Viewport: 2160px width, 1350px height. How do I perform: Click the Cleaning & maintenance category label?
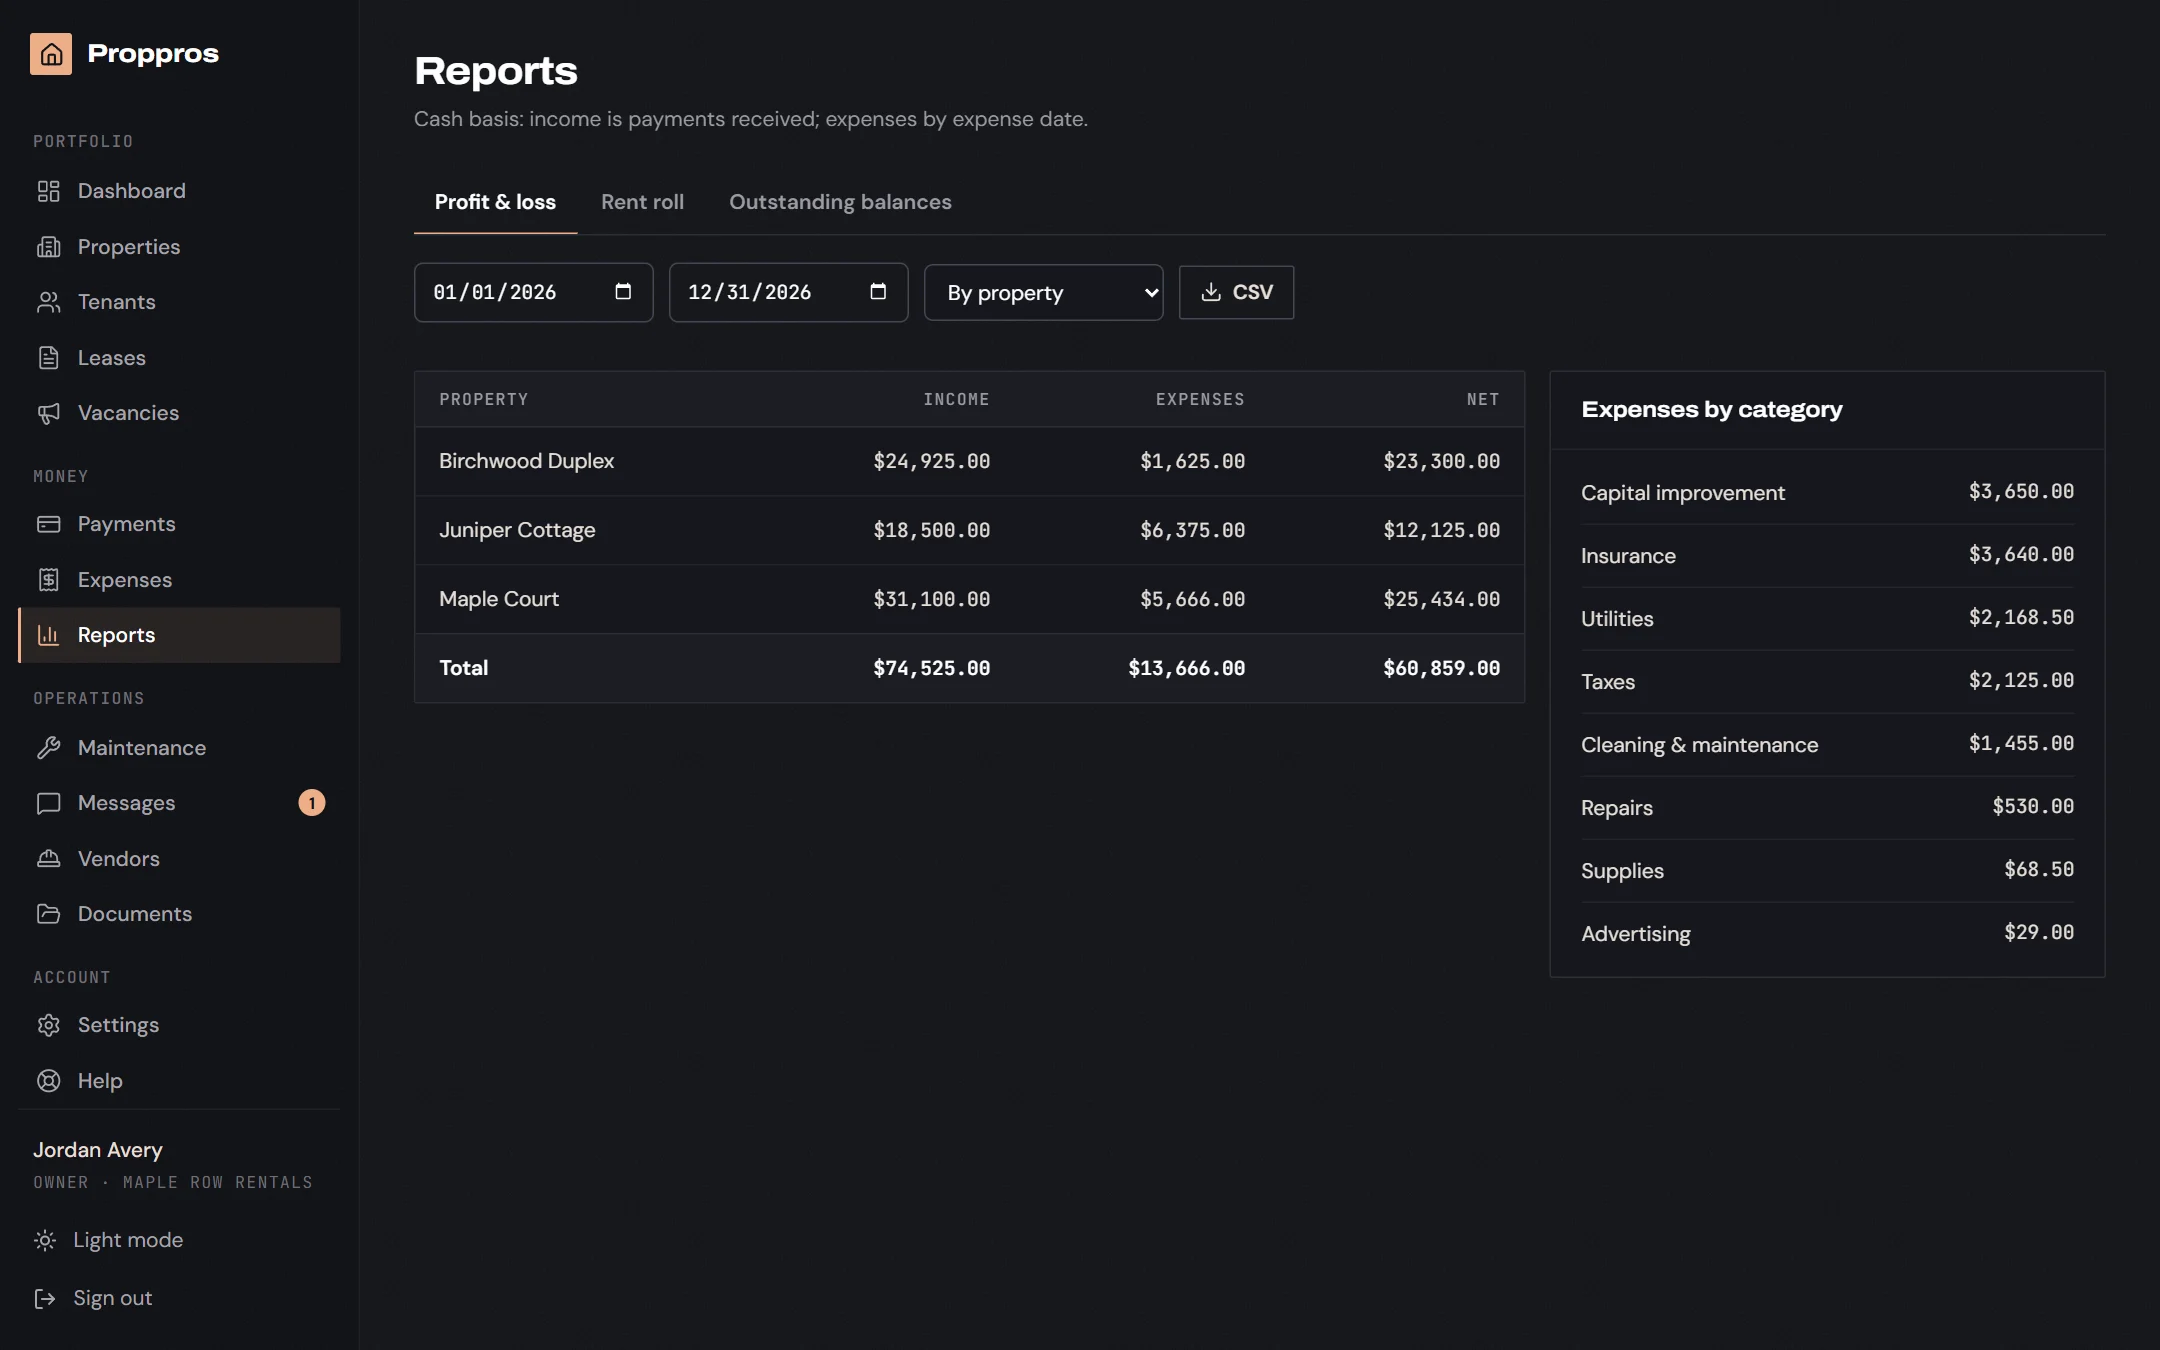pyautogui.click(x=1699, y=745)
